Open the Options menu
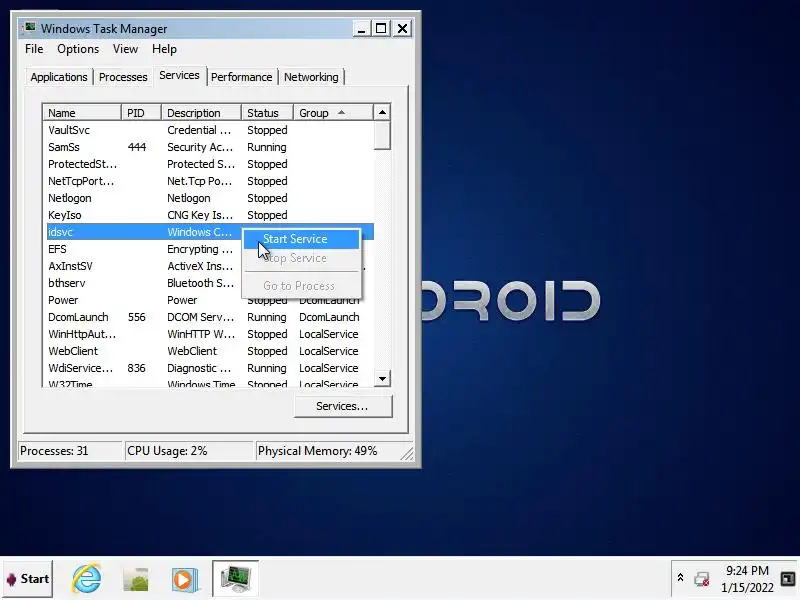Screen dimensions: 800x600 coord(78,49)
